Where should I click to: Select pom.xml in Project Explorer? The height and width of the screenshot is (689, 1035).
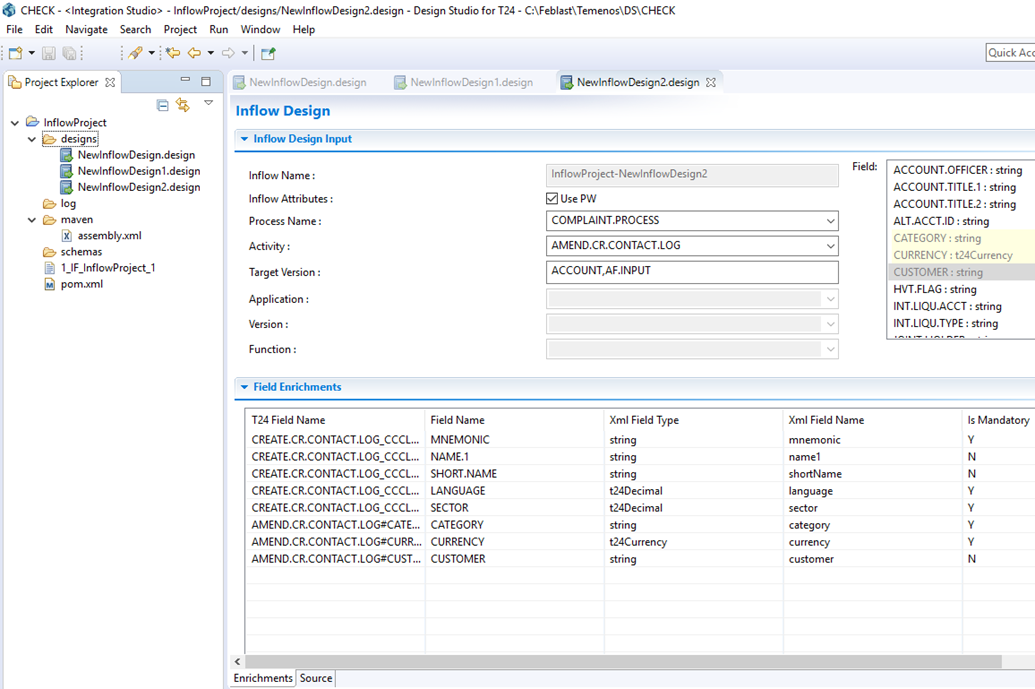[81, 284]
